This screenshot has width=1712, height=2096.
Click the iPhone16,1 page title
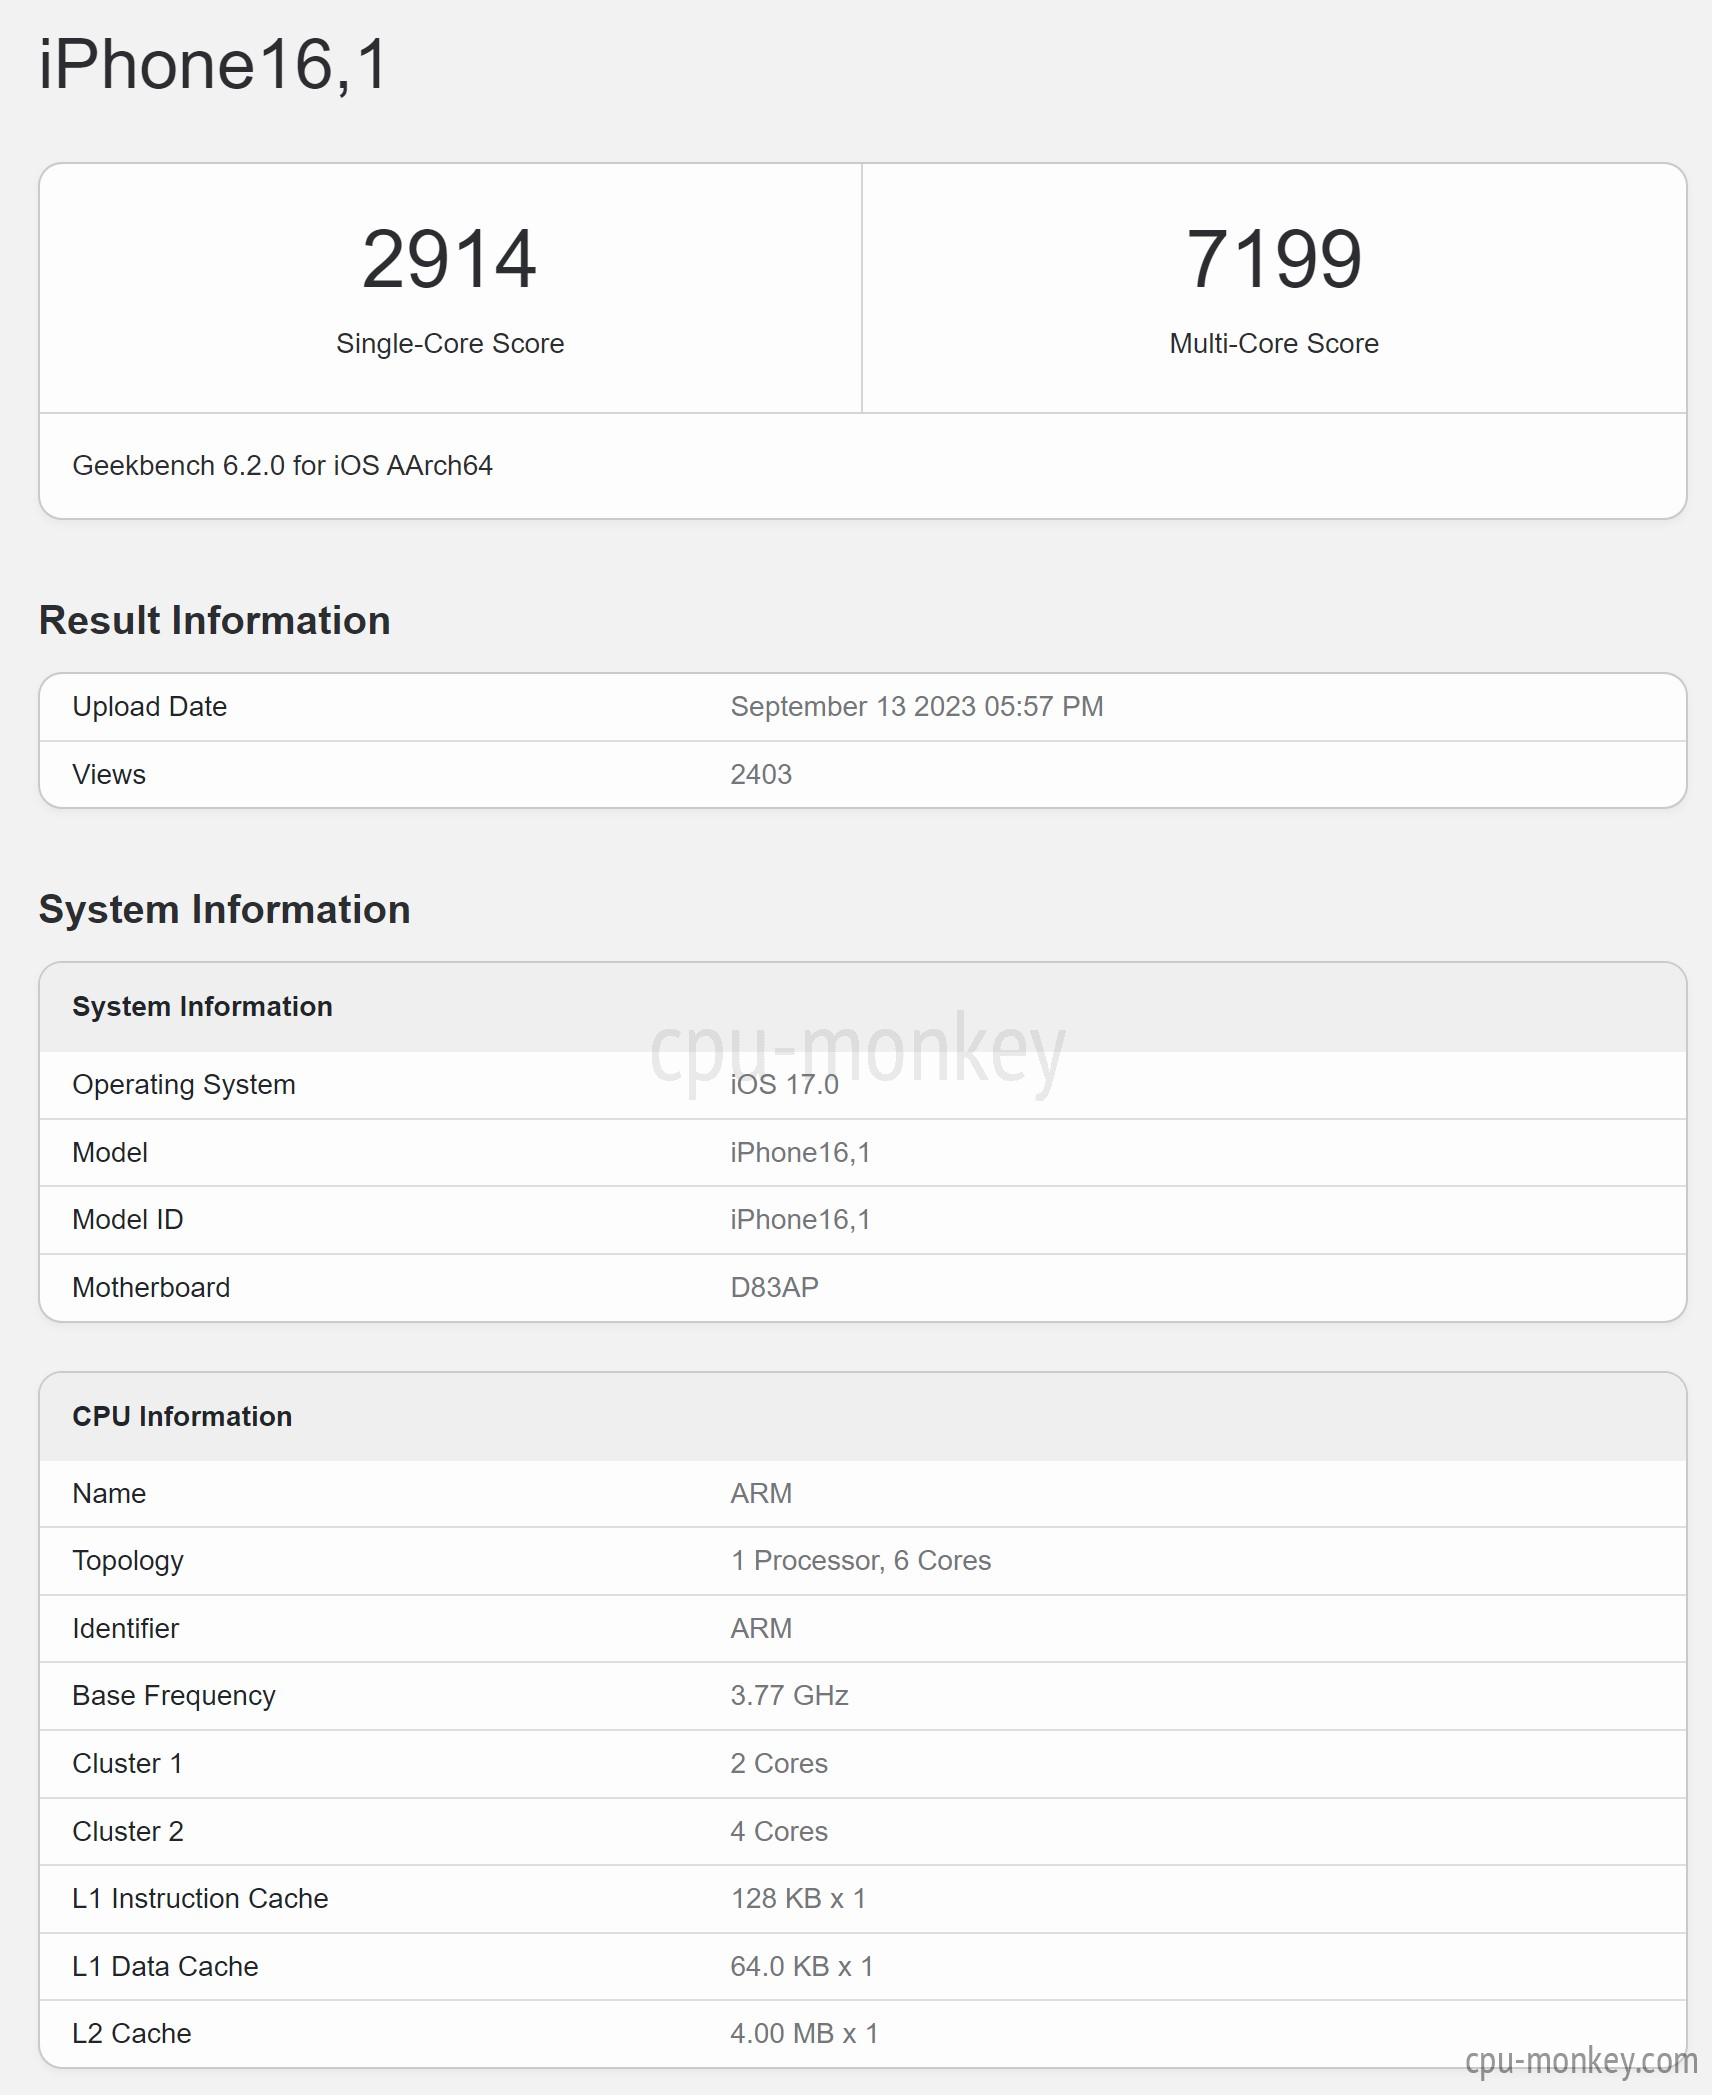[213, 65]
